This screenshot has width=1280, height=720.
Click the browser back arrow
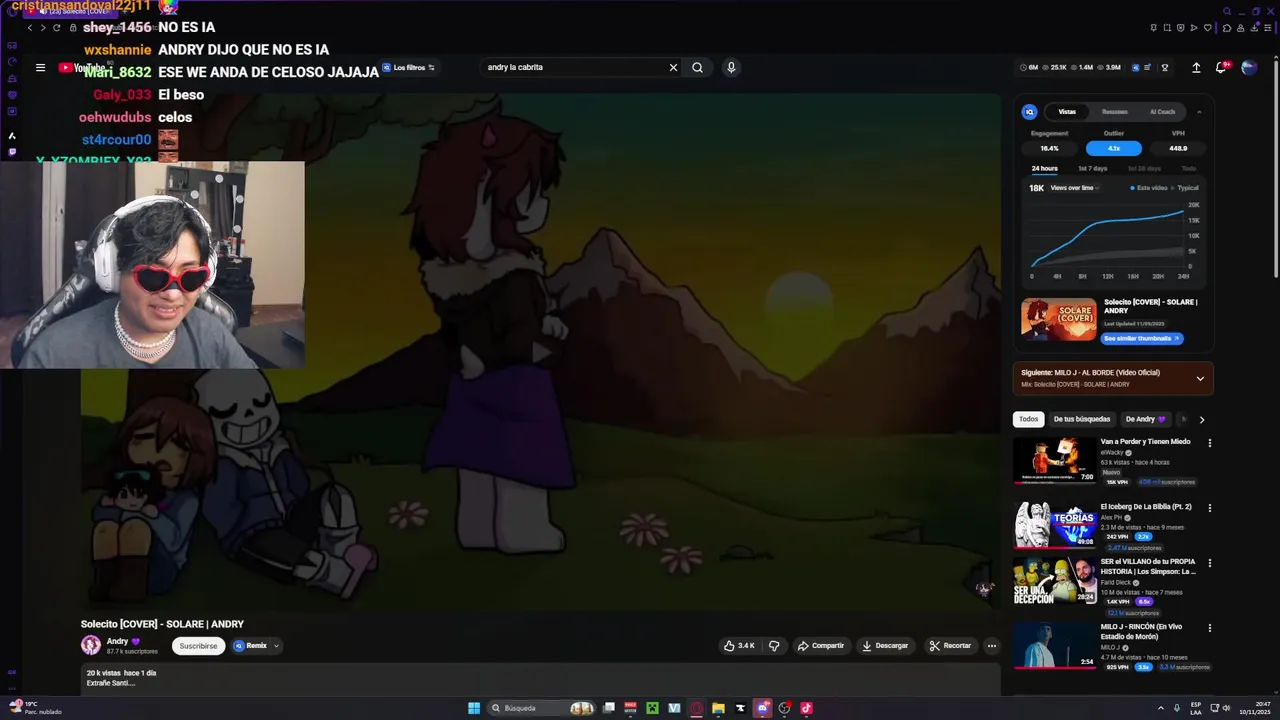pyautogui.click(x=30, y=28)
